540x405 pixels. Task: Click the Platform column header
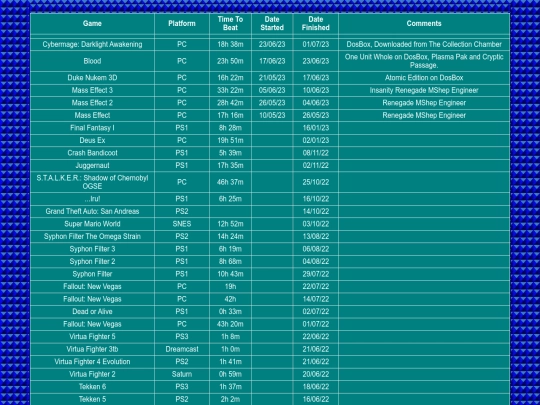tap(182, 23)
